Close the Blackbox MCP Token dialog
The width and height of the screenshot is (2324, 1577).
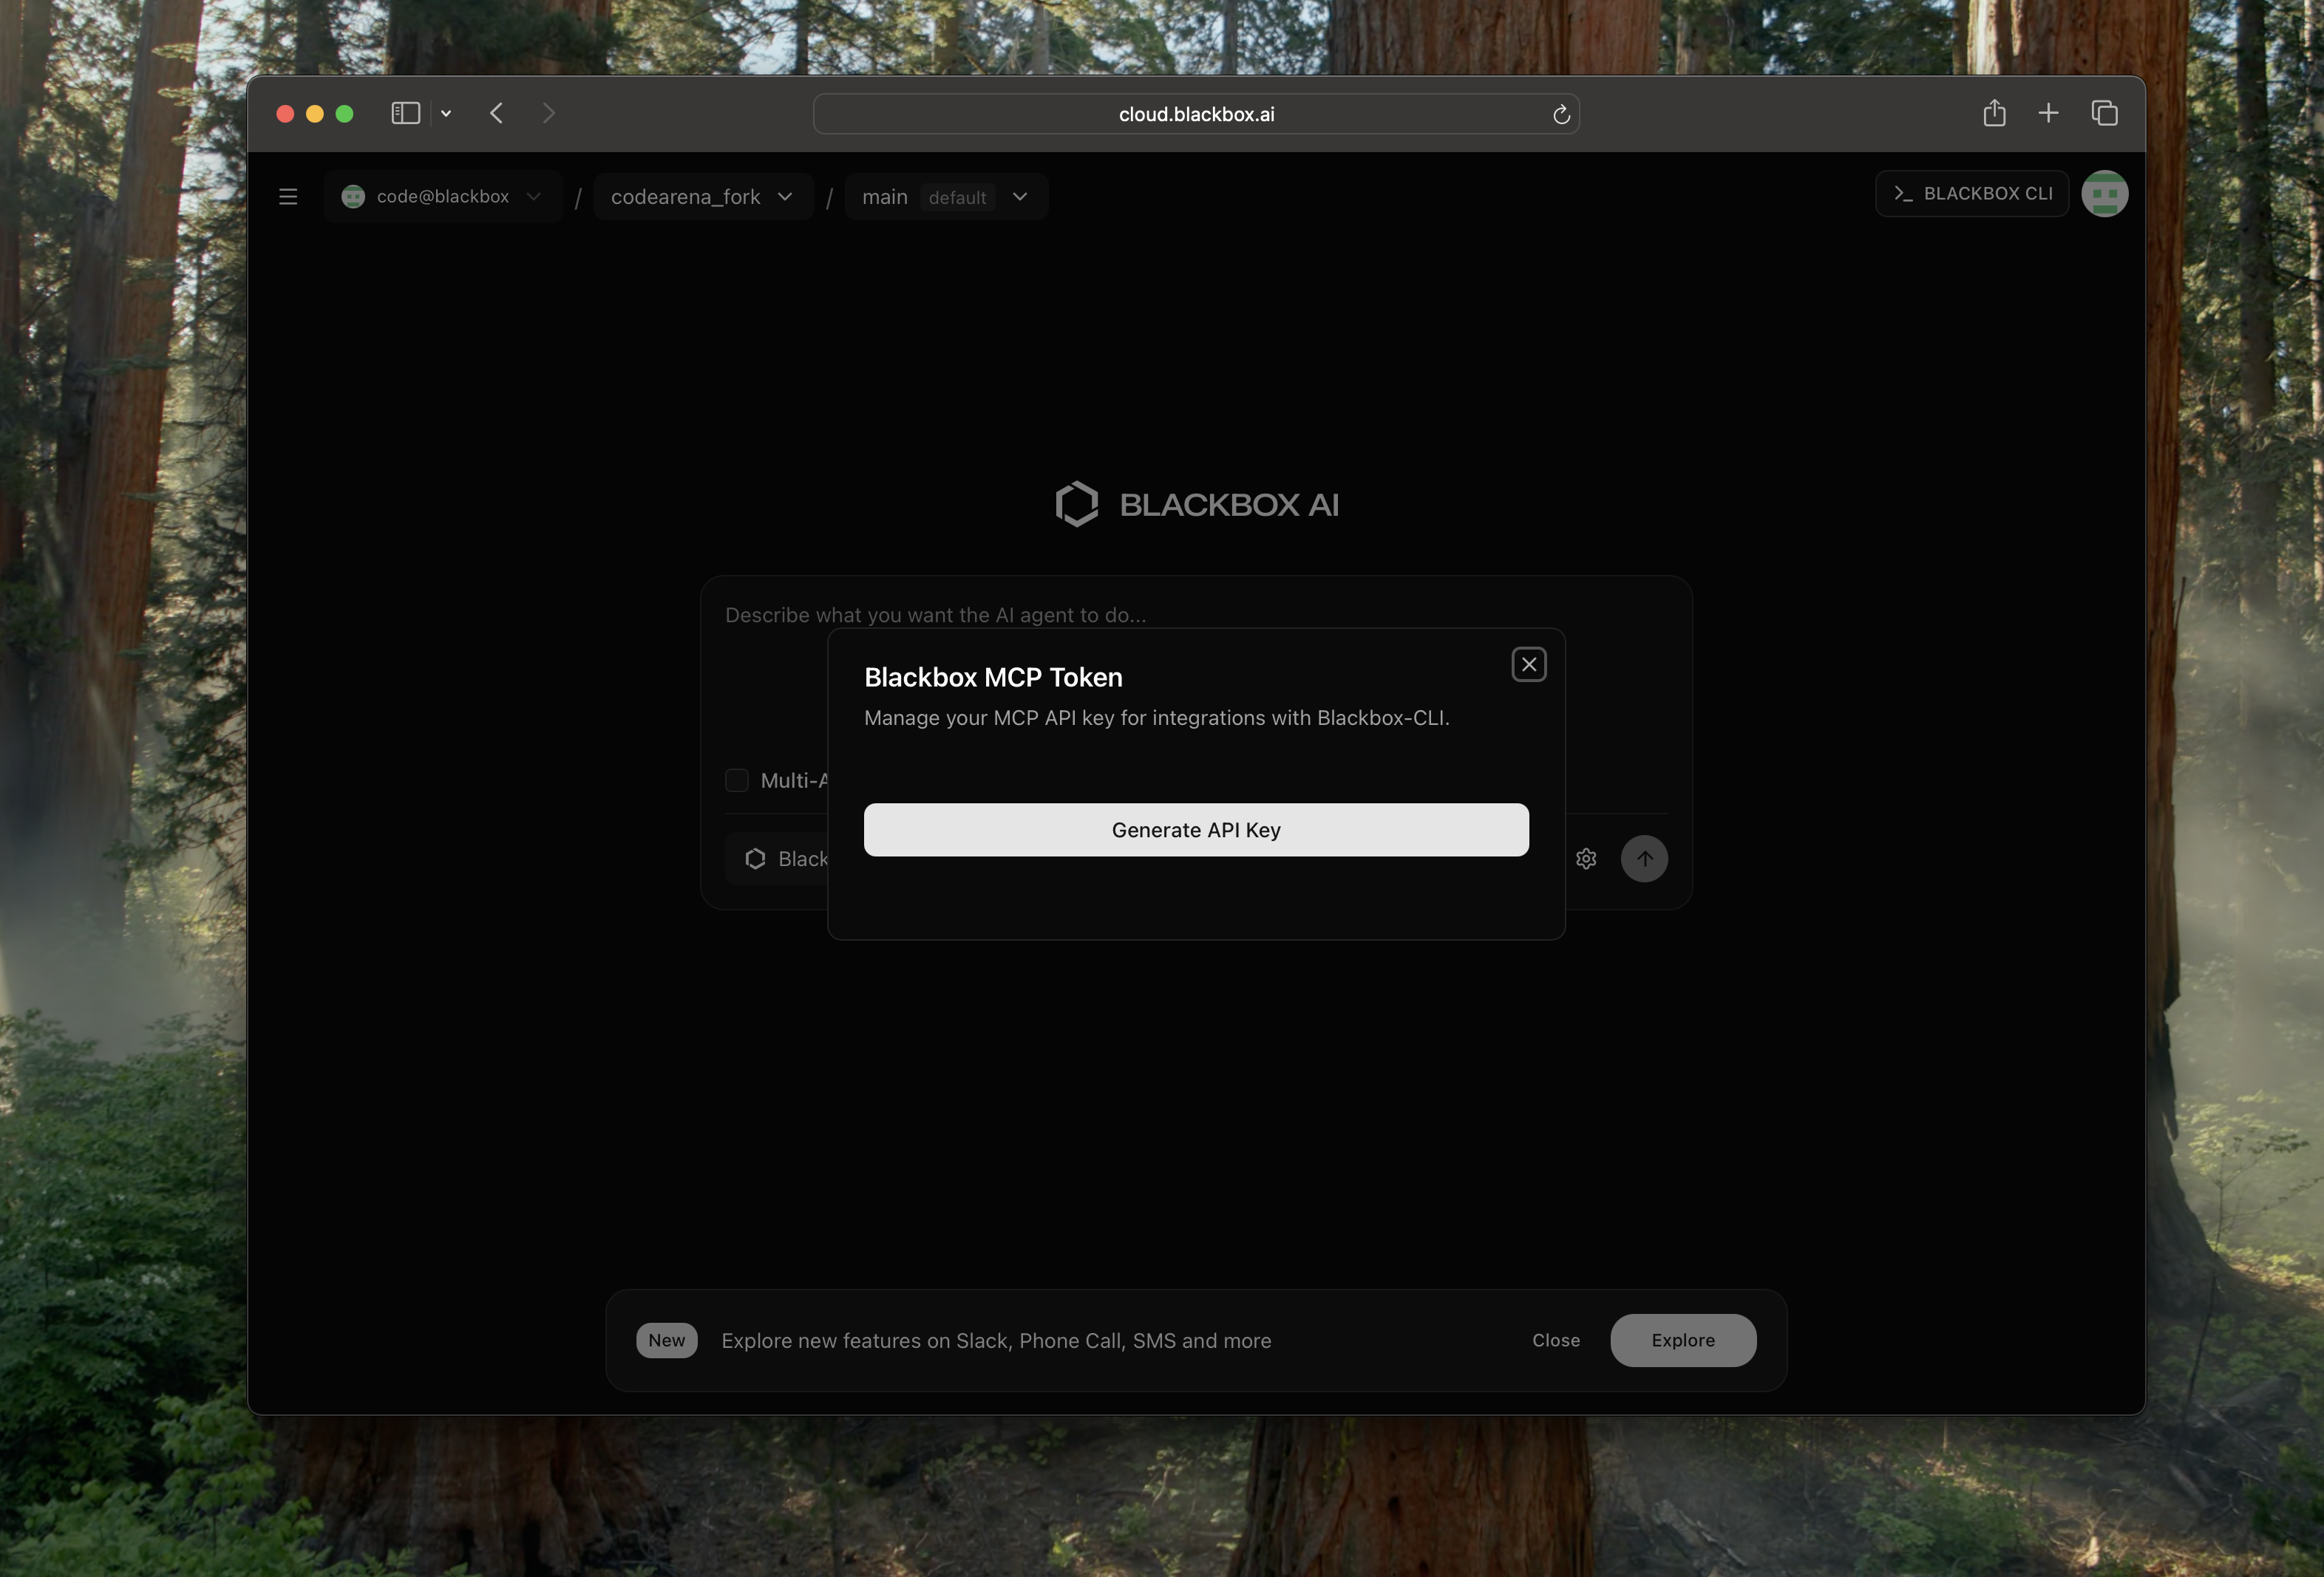click(x=1528, y=665)
